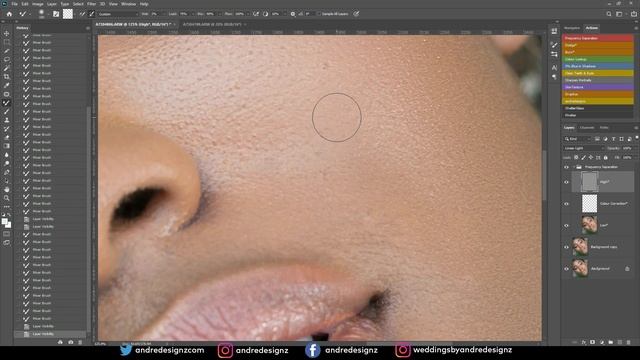Hide the Frequency Separation group
640x360 pixels.
pos(566,167)
